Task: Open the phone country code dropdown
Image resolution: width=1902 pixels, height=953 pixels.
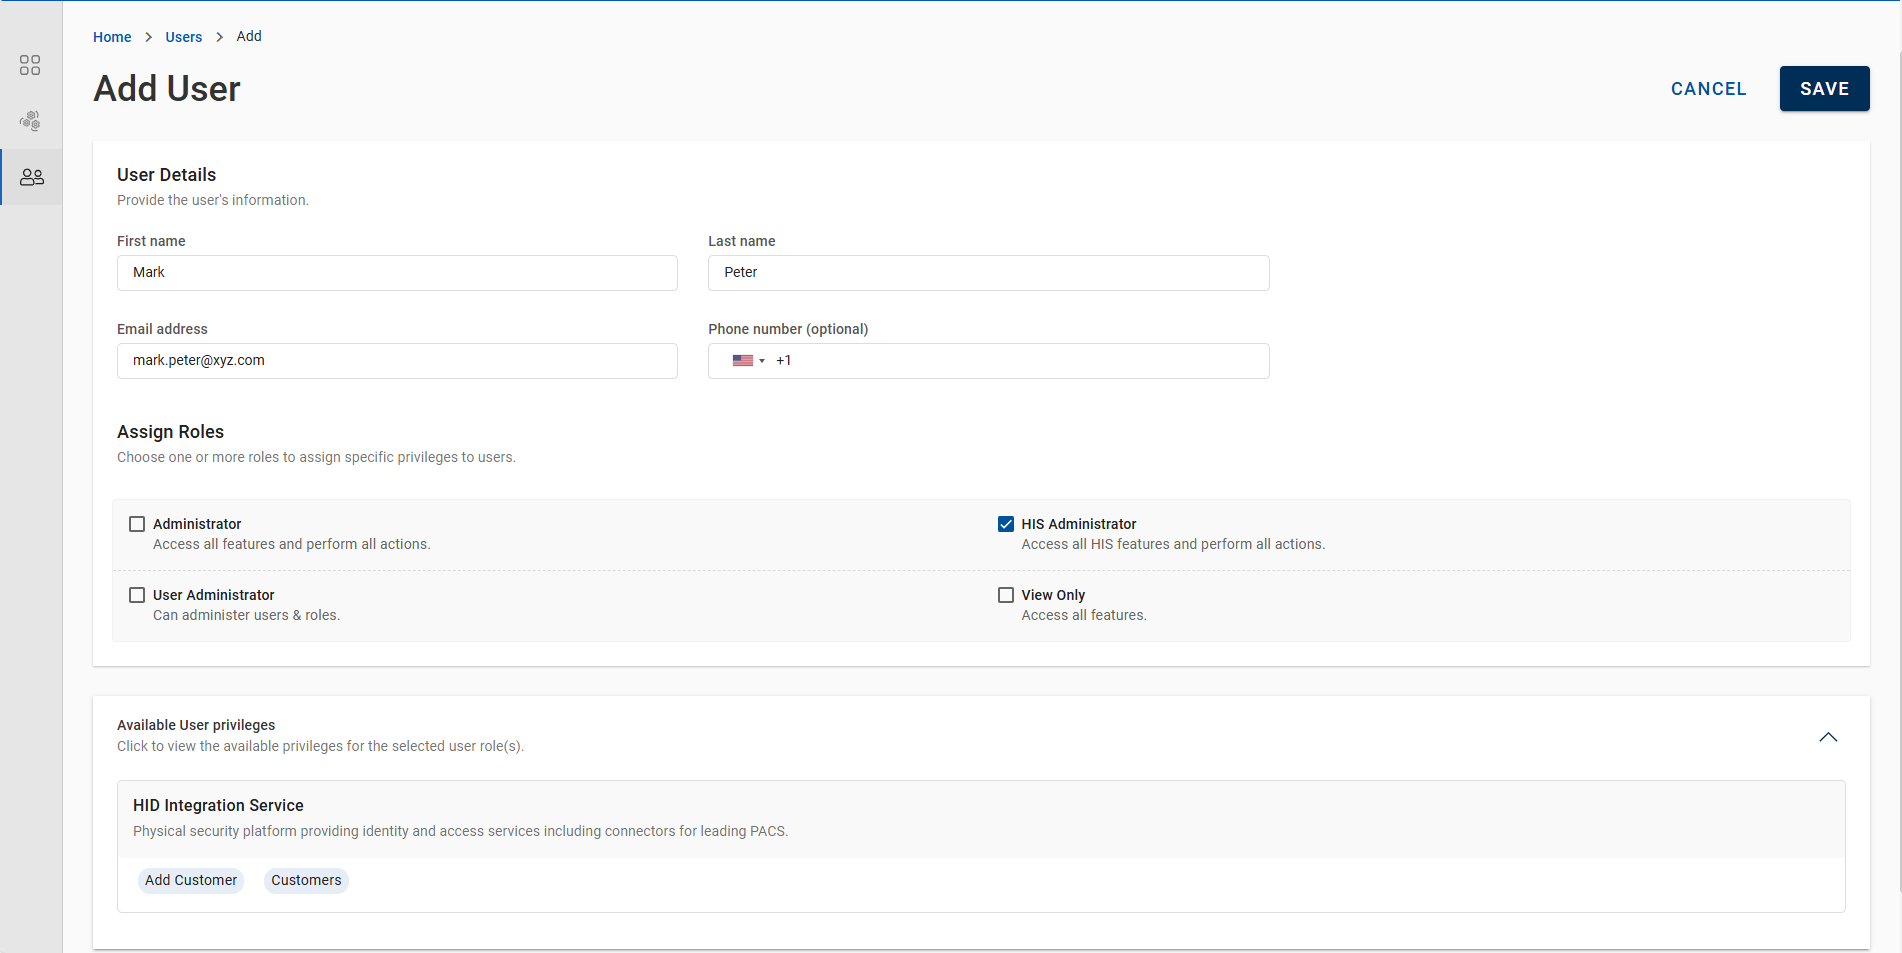Action: [761, 361]
